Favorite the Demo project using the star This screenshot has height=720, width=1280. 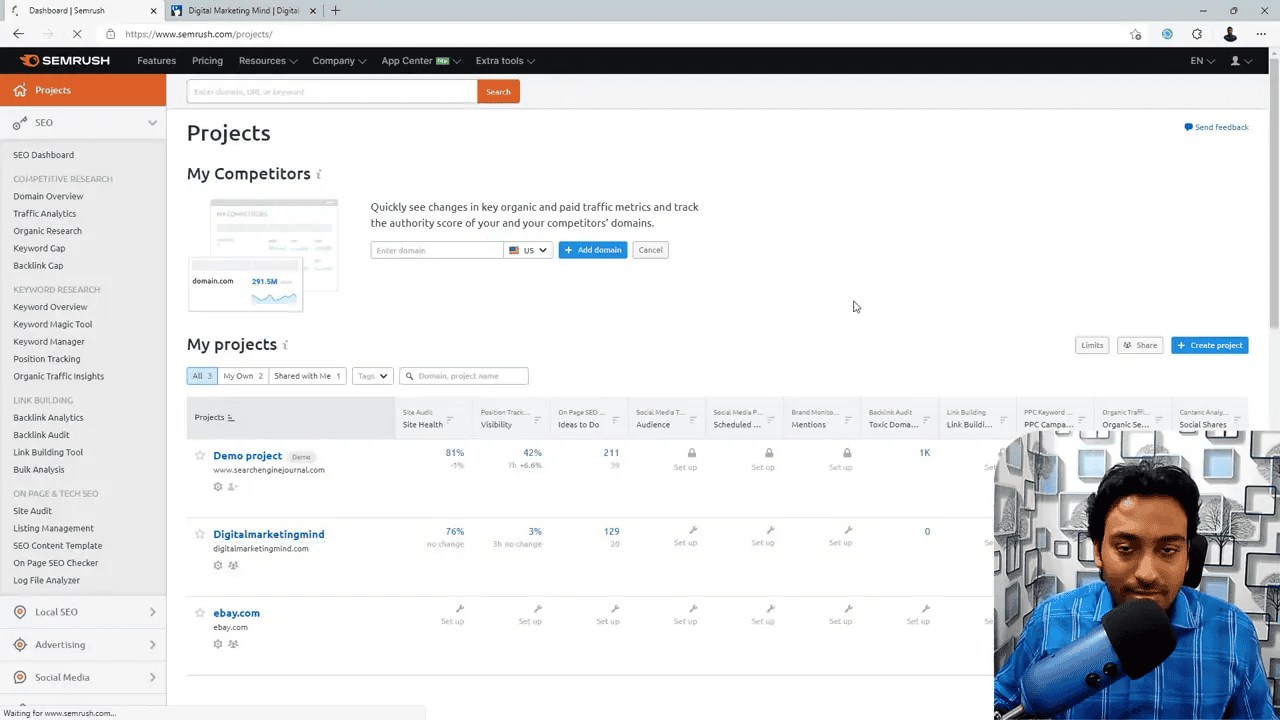coord(199,455)
